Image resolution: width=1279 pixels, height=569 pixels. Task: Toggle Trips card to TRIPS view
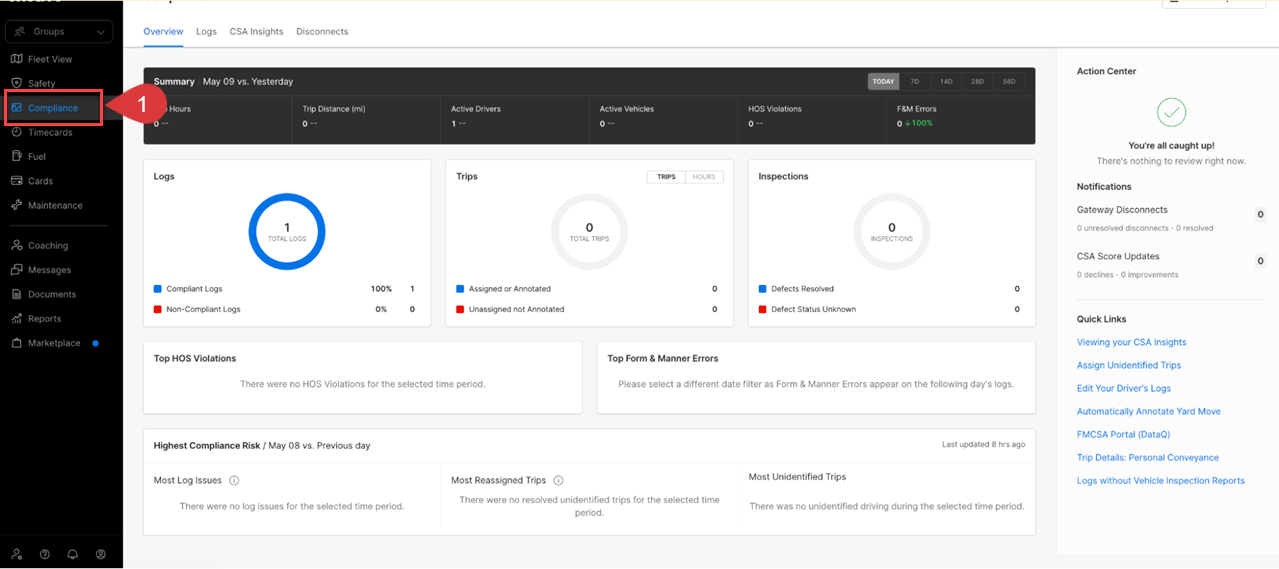click(x=666, y=177)
